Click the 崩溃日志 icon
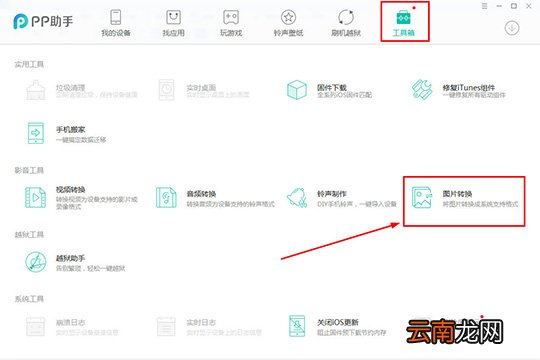 [x=36, y=326]
